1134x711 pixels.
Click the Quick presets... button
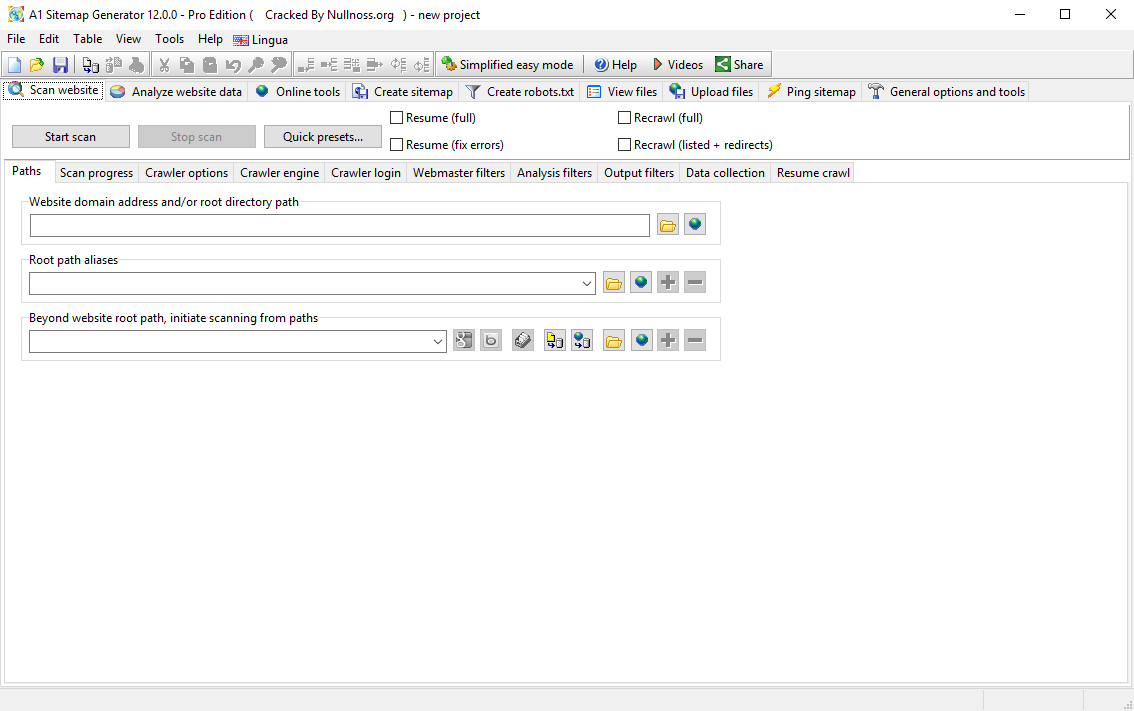(x=323, y=137)
